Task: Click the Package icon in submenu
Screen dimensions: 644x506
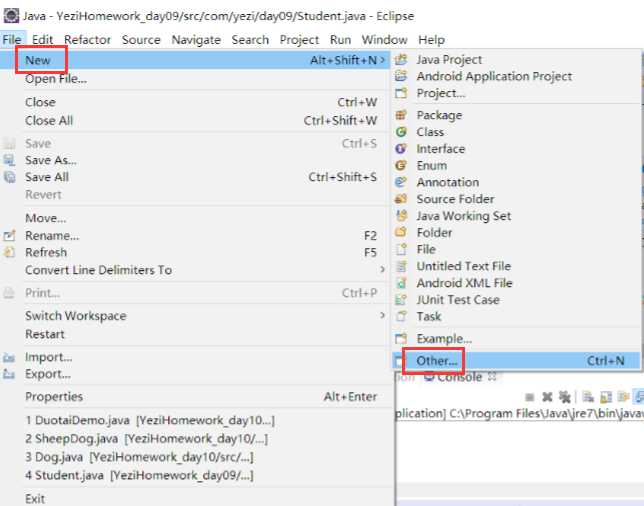Action: [401, 115]
